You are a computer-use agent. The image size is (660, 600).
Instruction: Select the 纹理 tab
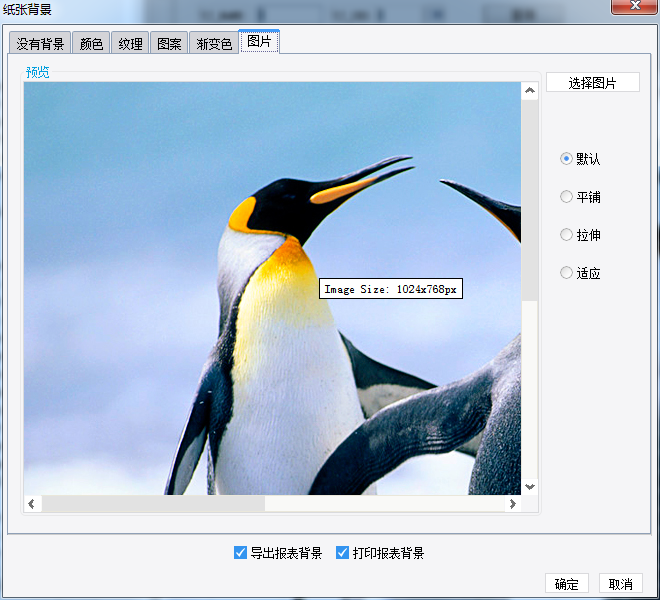click(x=130, y=43)
